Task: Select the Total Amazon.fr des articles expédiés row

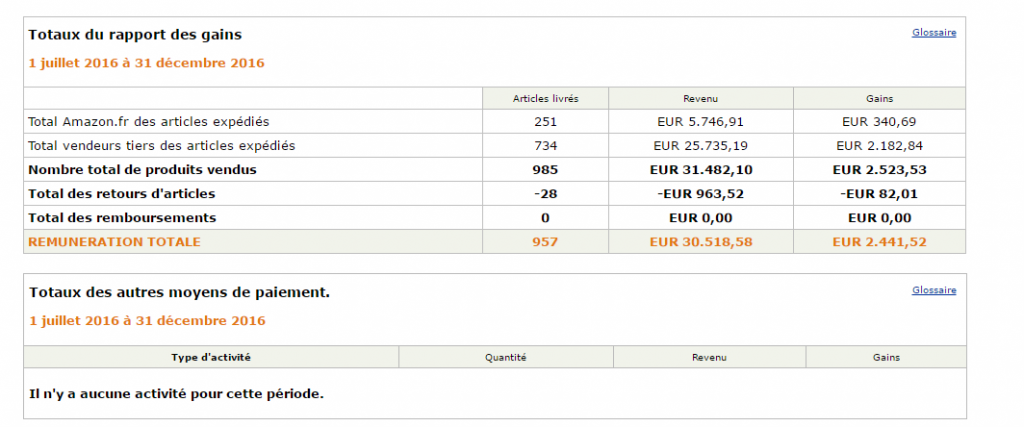Action: 149,122
